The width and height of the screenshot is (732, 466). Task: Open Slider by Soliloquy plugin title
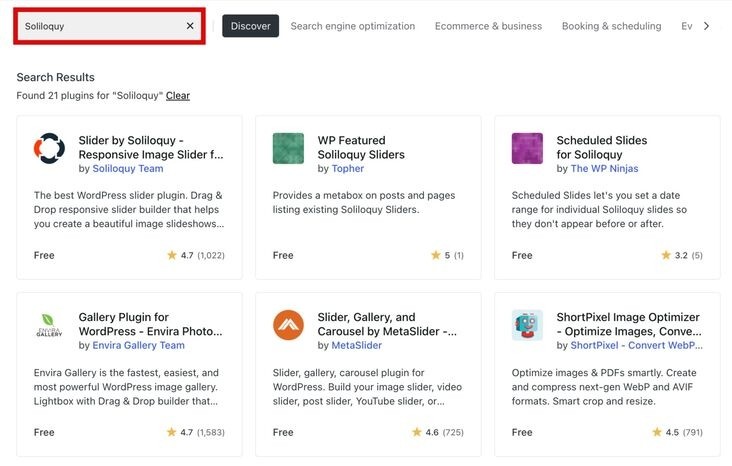pyautogui.click(x=151, y=147)
